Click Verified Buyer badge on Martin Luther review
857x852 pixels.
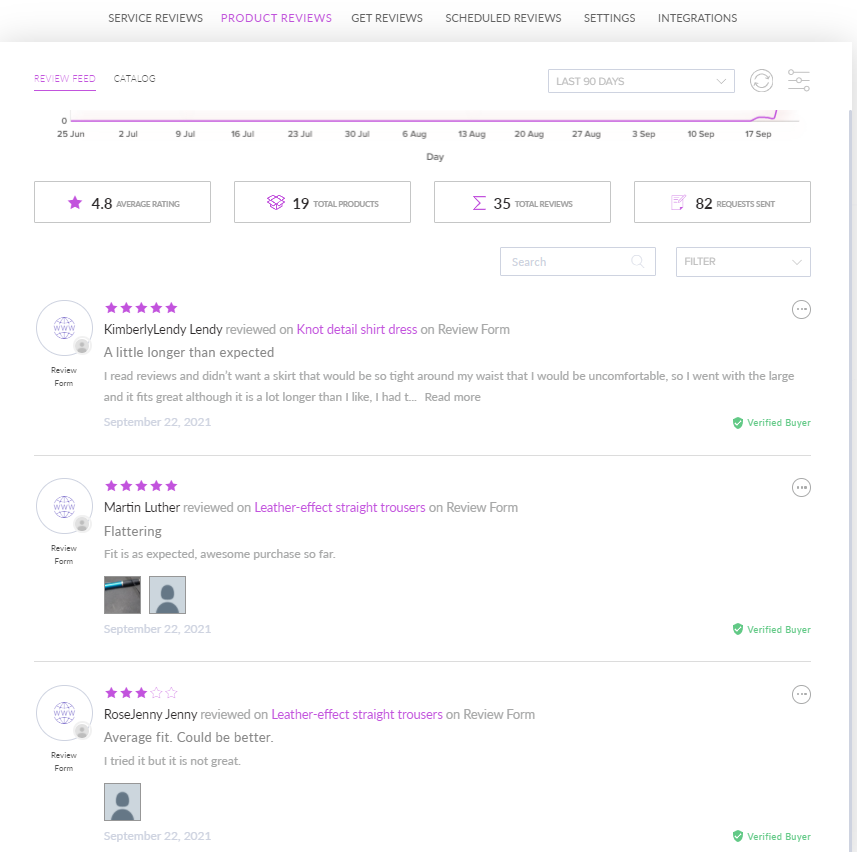[771, 630]
